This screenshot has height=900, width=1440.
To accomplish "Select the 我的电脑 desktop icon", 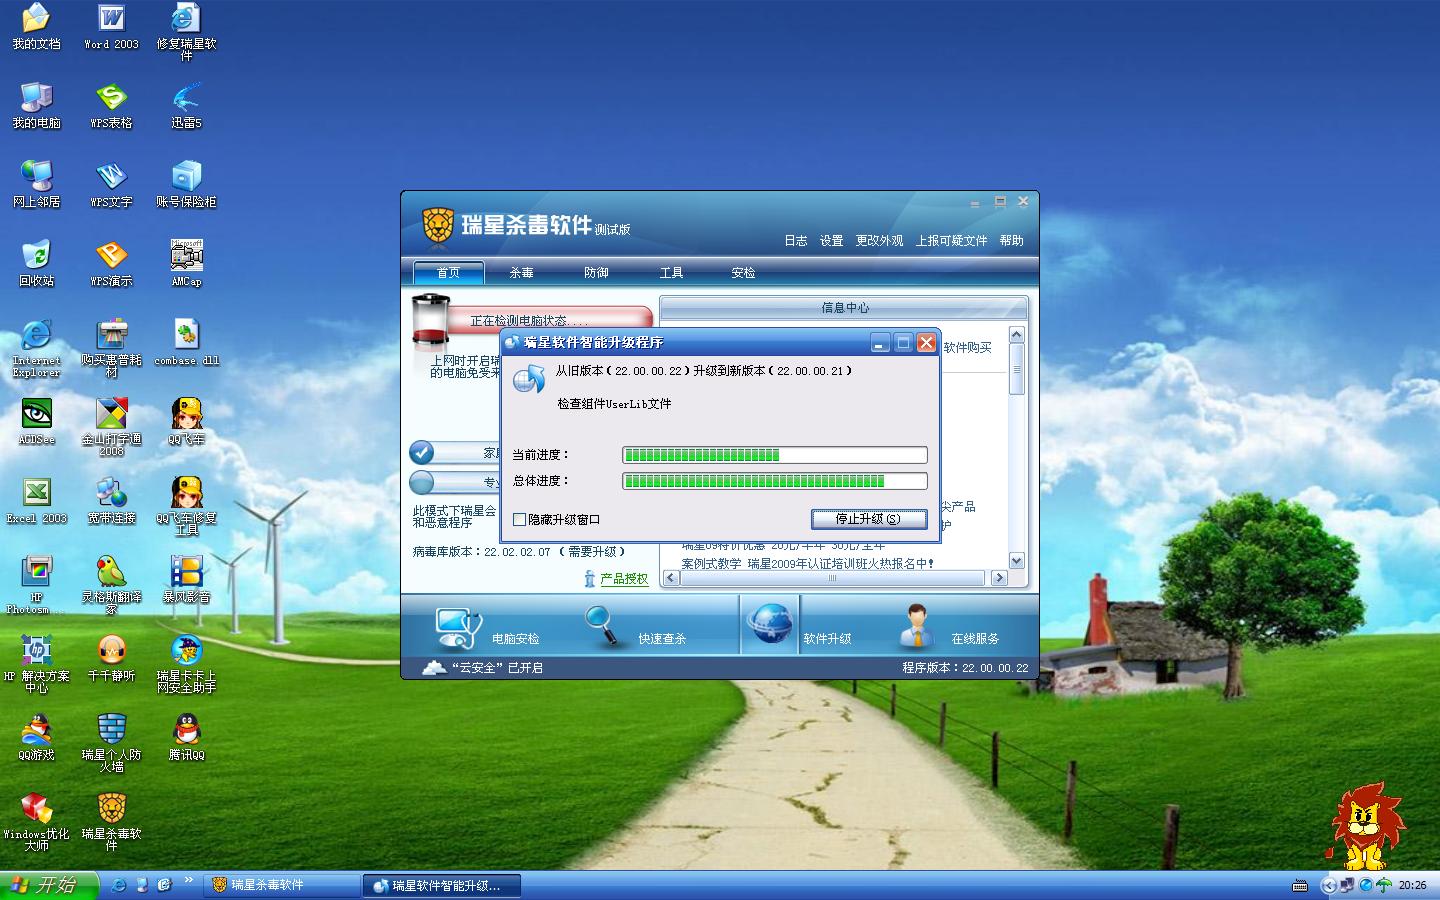I will tap(36, 106).
